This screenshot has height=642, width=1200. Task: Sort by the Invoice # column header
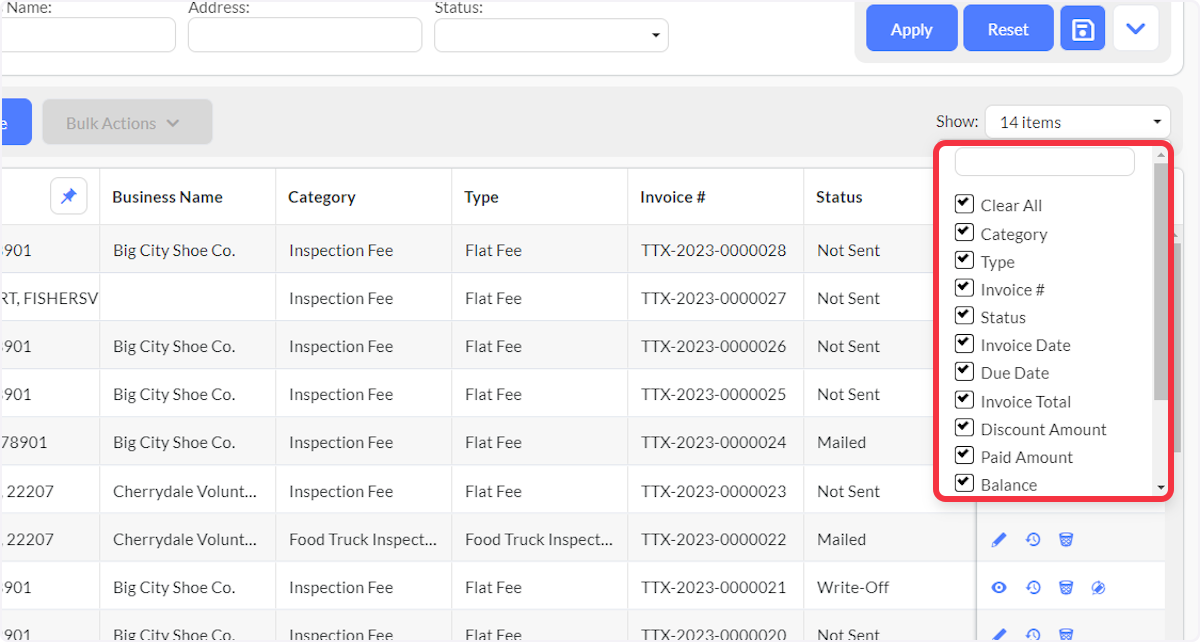pyautogui.click(x=673, y=197)
